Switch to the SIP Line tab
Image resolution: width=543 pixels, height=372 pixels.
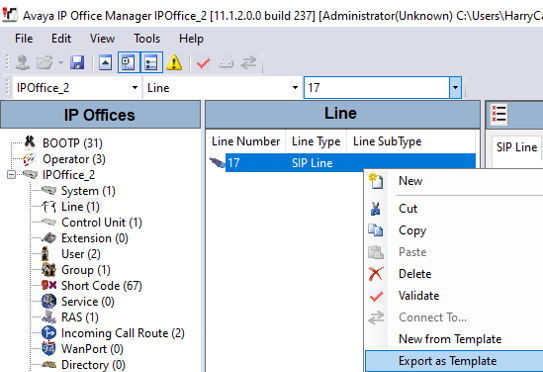516,147
